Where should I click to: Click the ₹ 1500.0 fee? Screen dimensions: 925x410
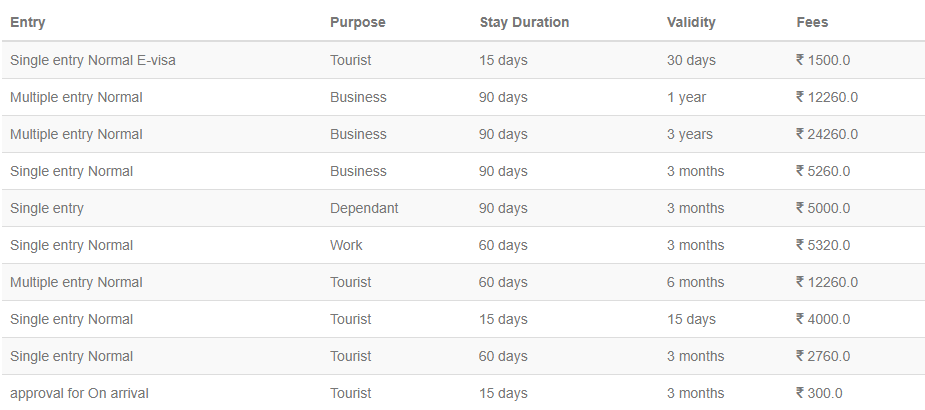822,60
